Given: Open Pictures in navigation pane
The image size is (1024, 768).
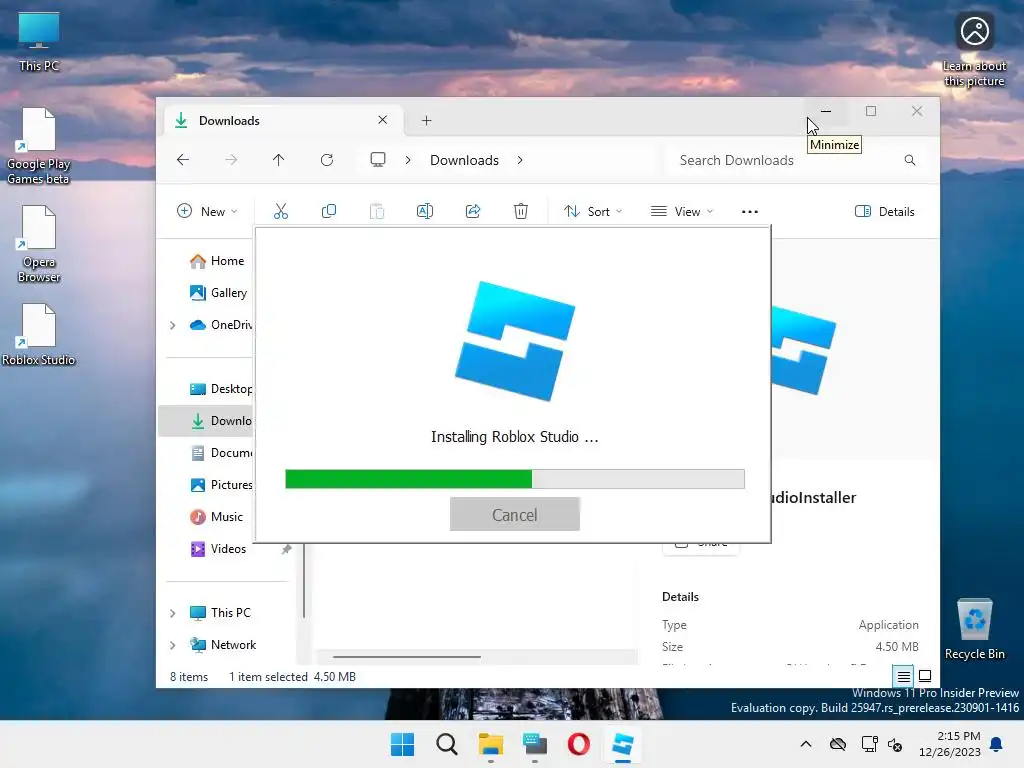Looking at the screenshot, I should tap(220, 485).
